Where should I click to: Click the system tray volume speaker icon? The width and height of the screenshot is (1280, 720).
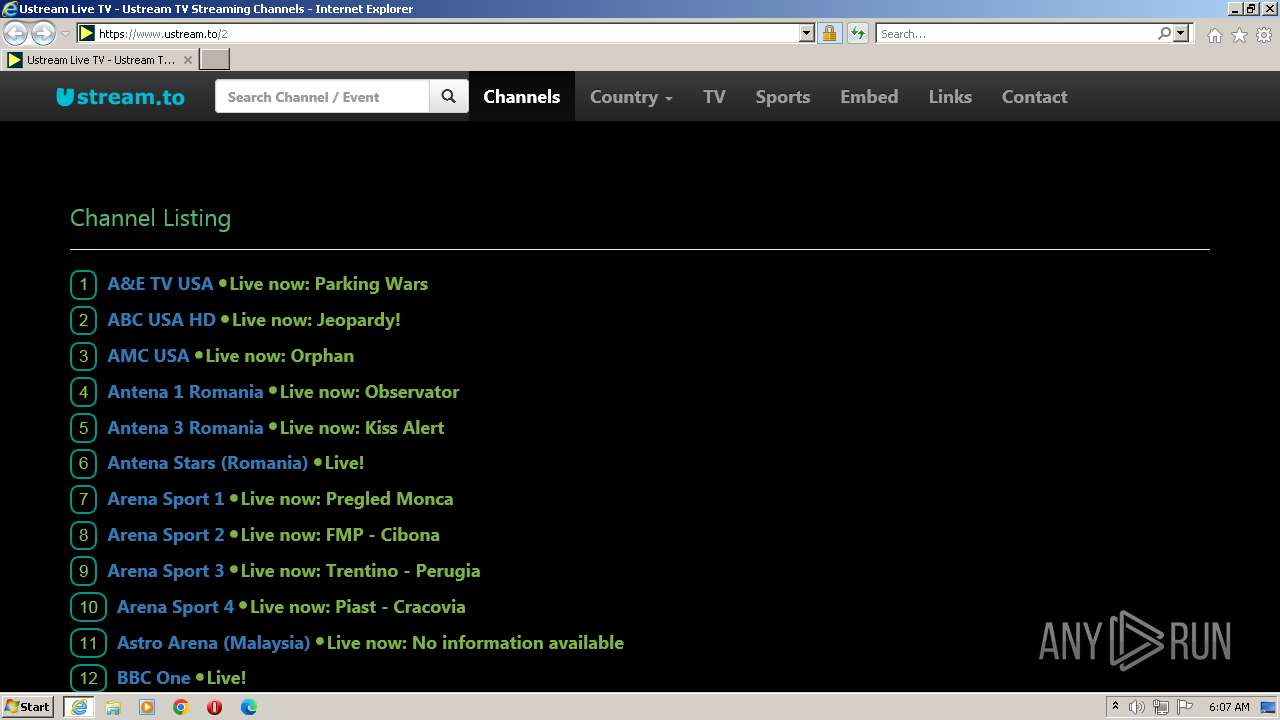pyautogui.click(x=1137, y=707)
